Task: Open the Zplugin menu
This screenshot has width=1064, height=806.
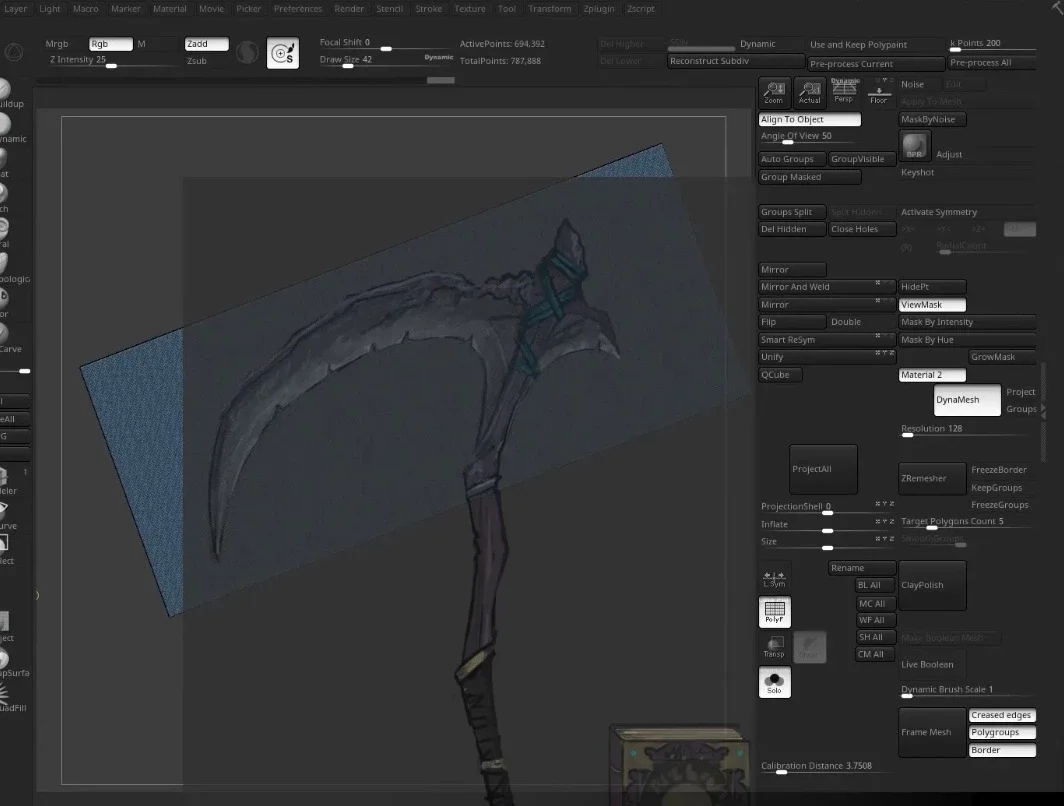Action: (x=598, y=9)
